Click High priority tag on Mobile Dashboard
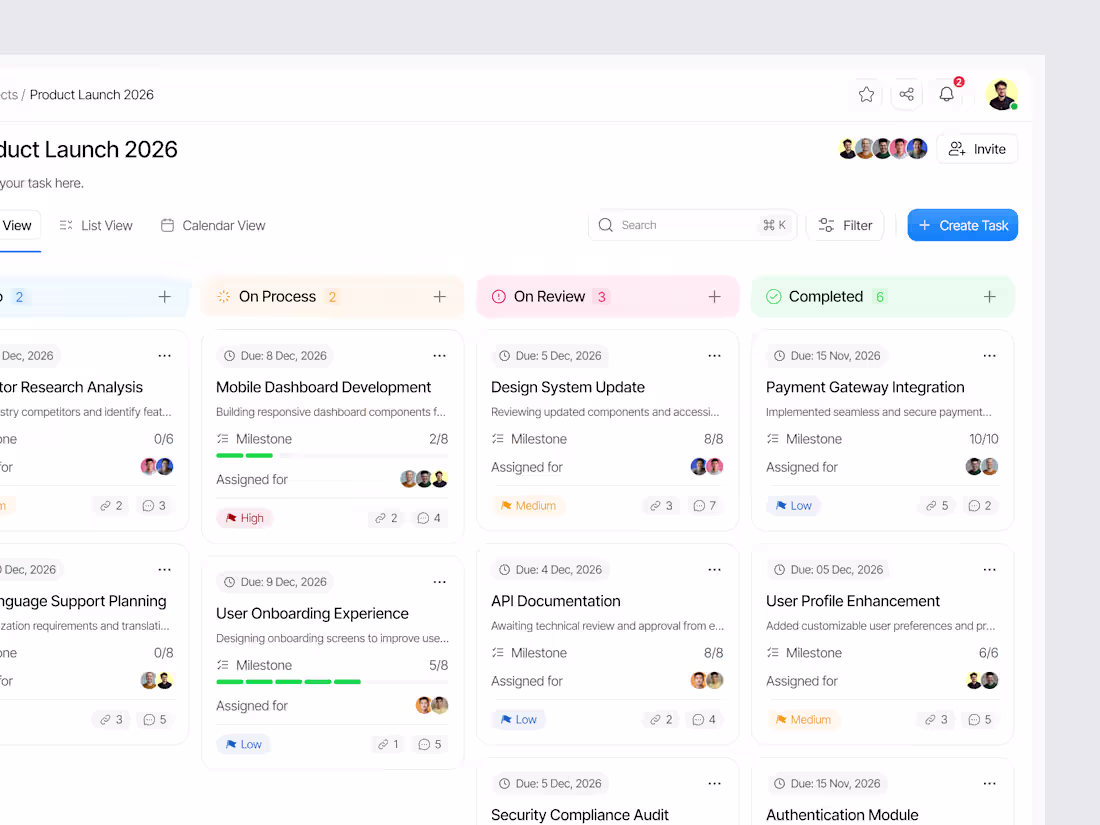This screenshot has height=825, width=1100. click(x=245, y=518)
